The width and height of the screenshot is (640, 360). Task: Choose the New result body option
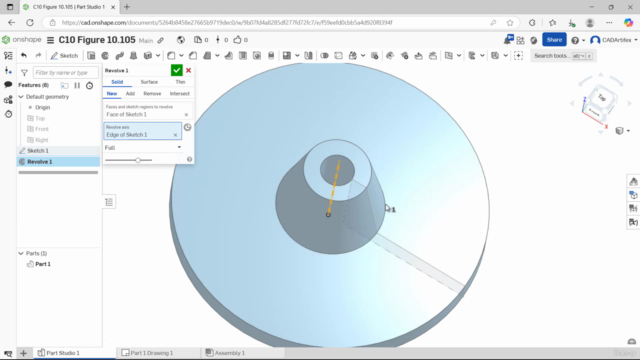click(x=112, y=93)
